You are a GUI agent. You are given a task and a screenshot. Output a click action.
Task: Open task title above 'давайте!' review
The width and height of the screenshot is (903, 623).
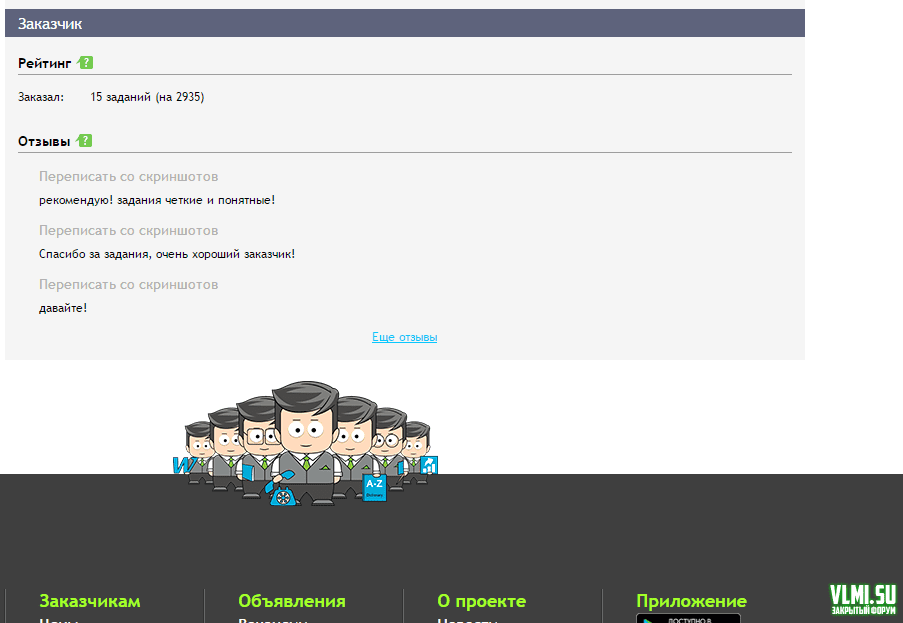(128, 285)
